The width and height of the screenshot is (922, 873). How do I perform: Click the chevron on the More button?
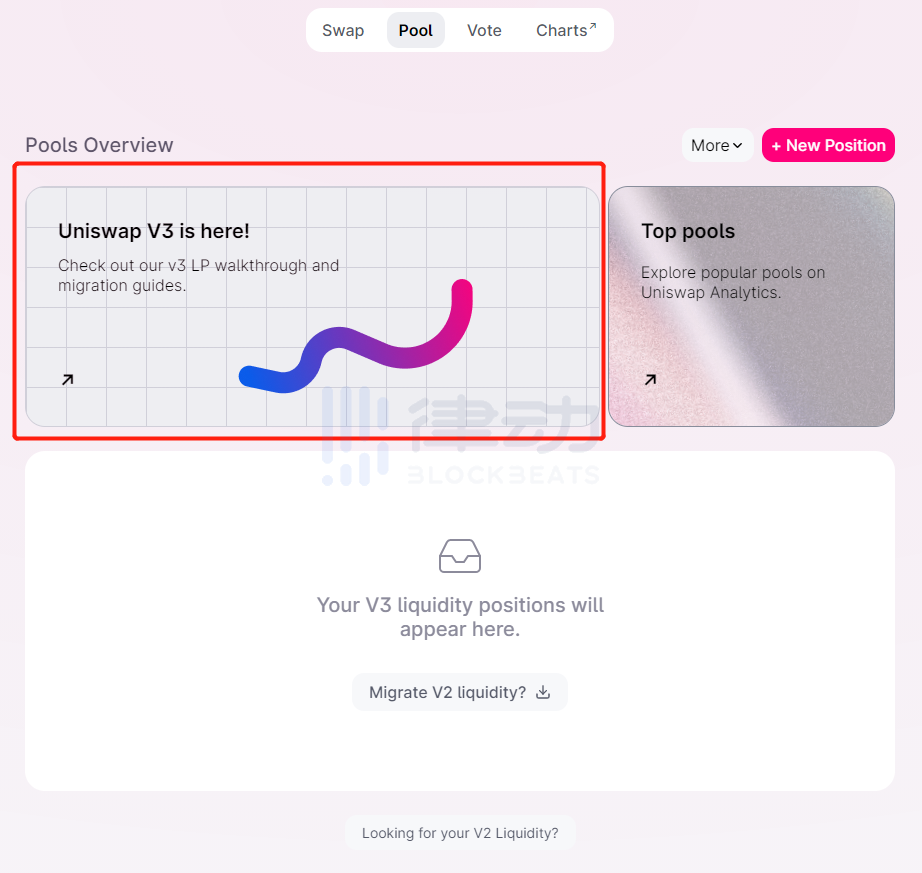pos(738,146)
